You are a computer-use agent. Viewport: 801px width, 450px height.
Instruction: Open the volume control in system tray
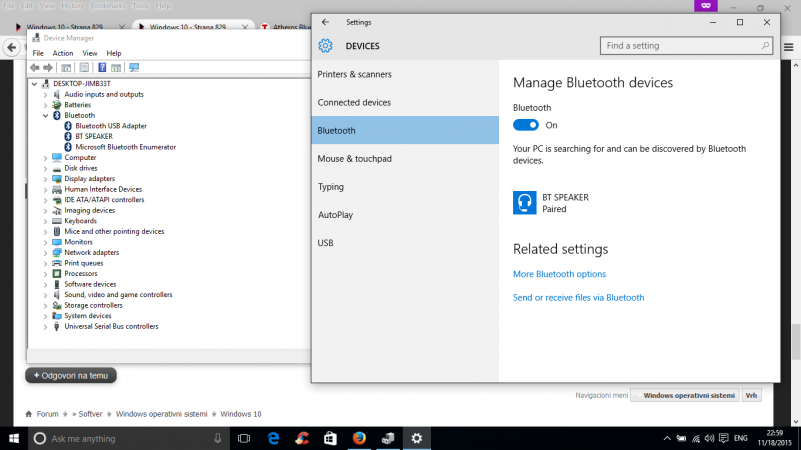(x=709, y=438)
